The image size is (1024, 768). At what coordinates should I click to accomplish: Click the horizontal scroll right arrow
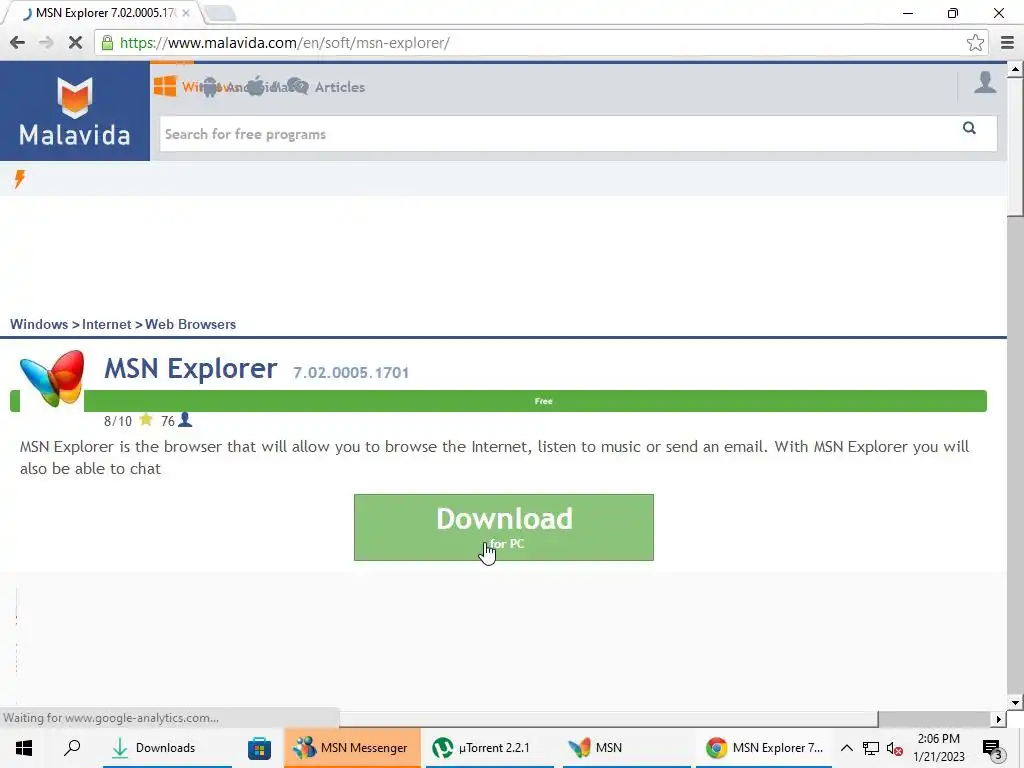(998, 719)
